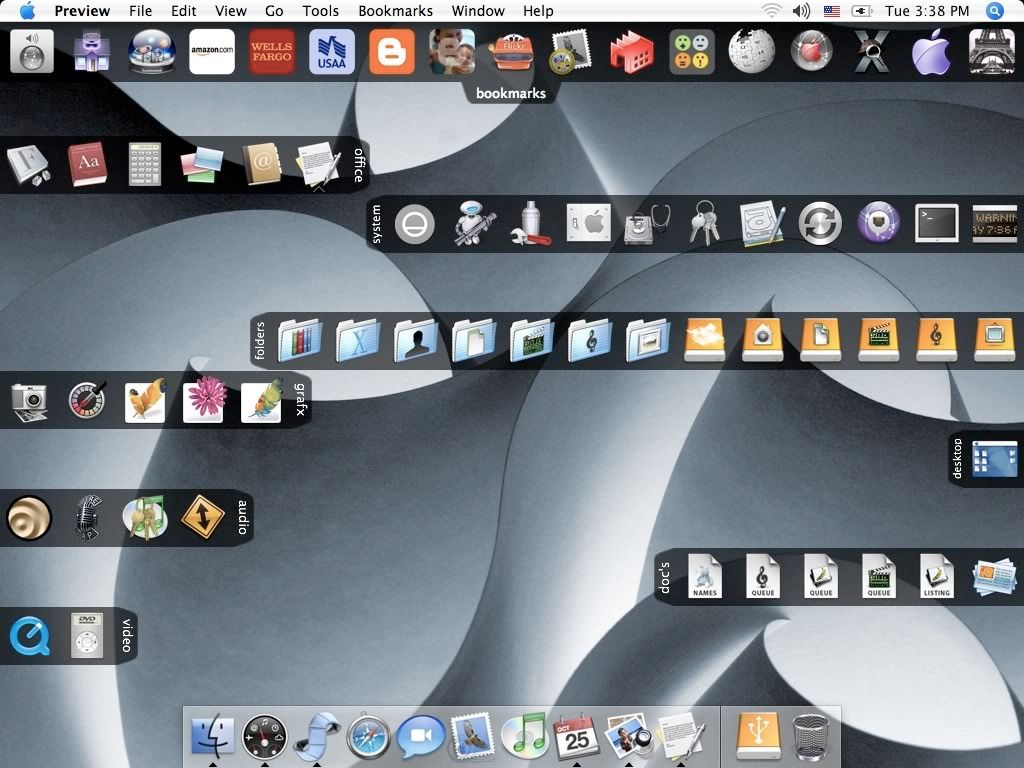Click the bookmarks dock tab label
Image resolution: width=1024 pixels, height=768 pixels.
(x=511, y=93)
